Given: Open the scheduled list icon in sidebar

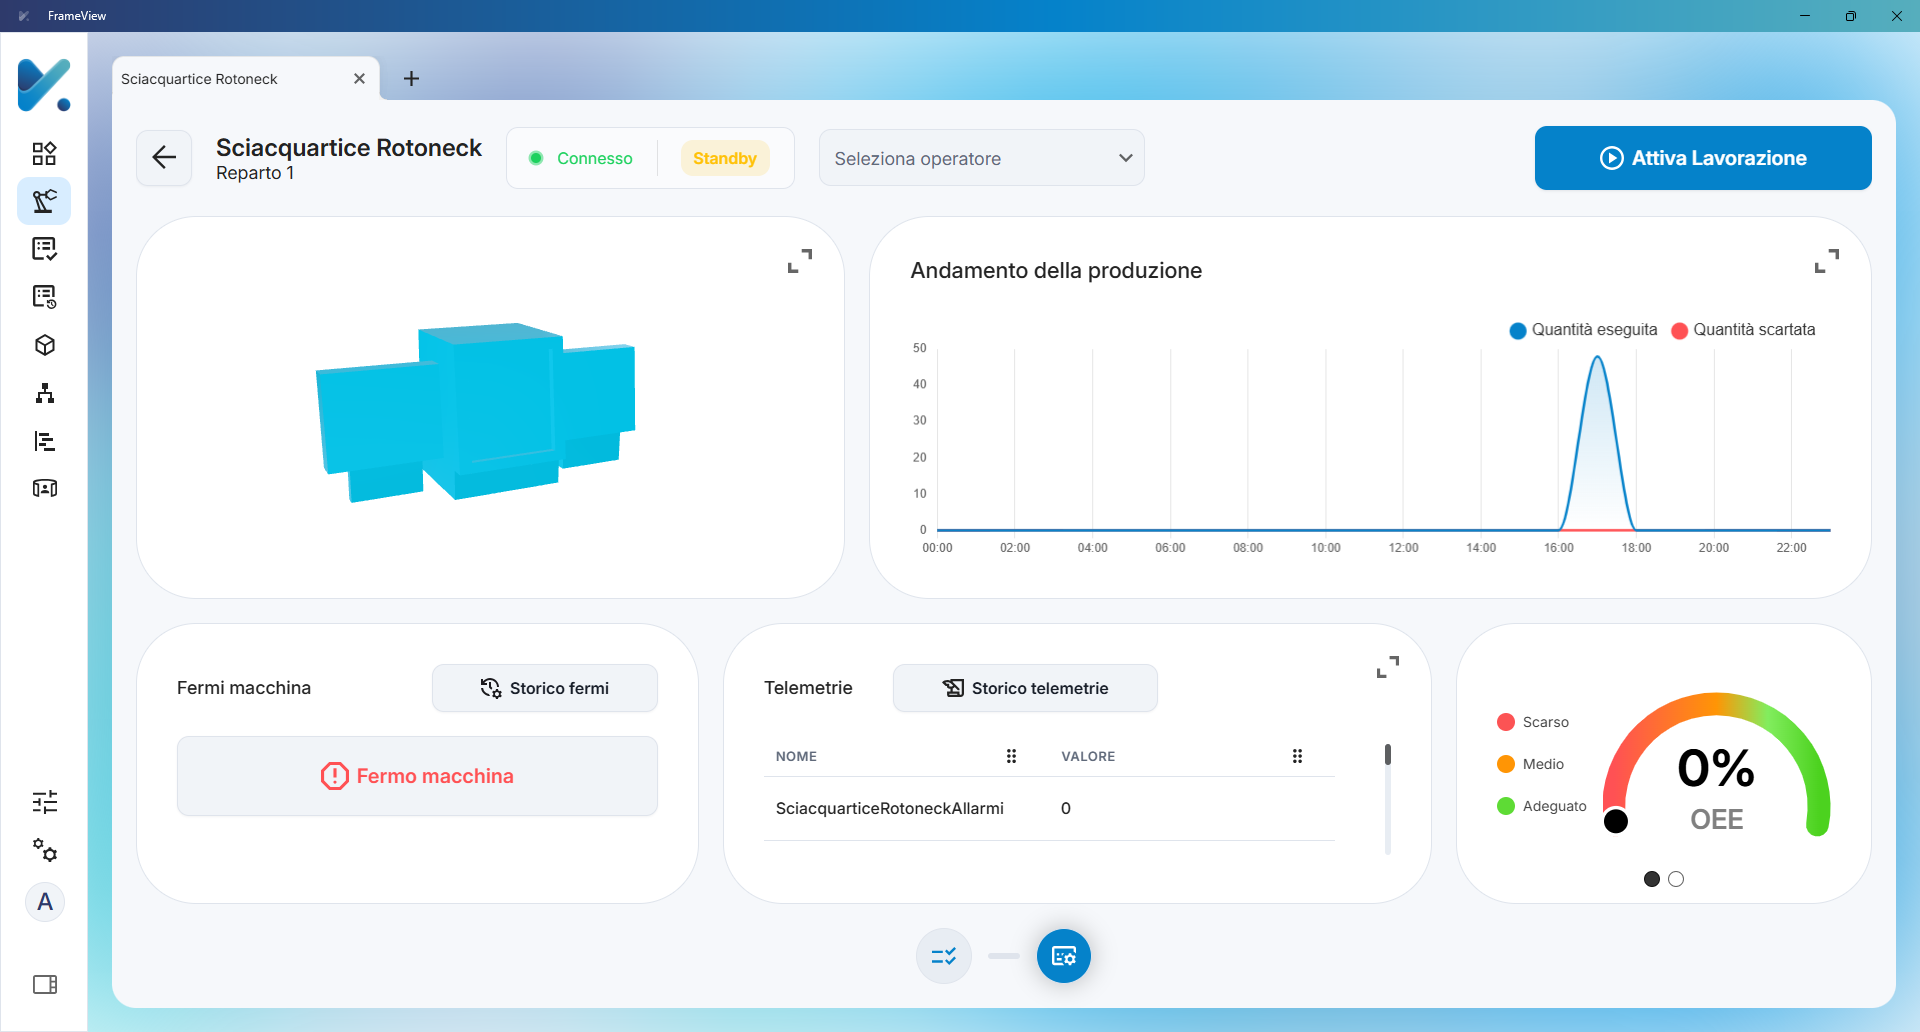Looking at the screenshot, I should point(44,297).
